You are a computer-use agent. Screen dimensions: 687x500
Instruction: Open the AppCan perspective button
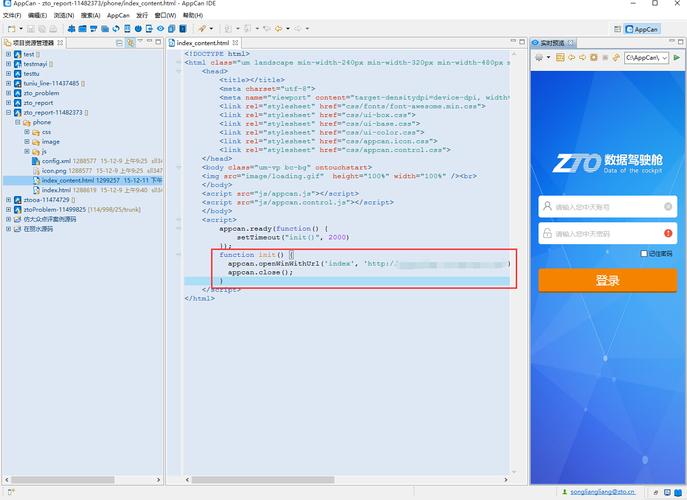coord(642,29)
